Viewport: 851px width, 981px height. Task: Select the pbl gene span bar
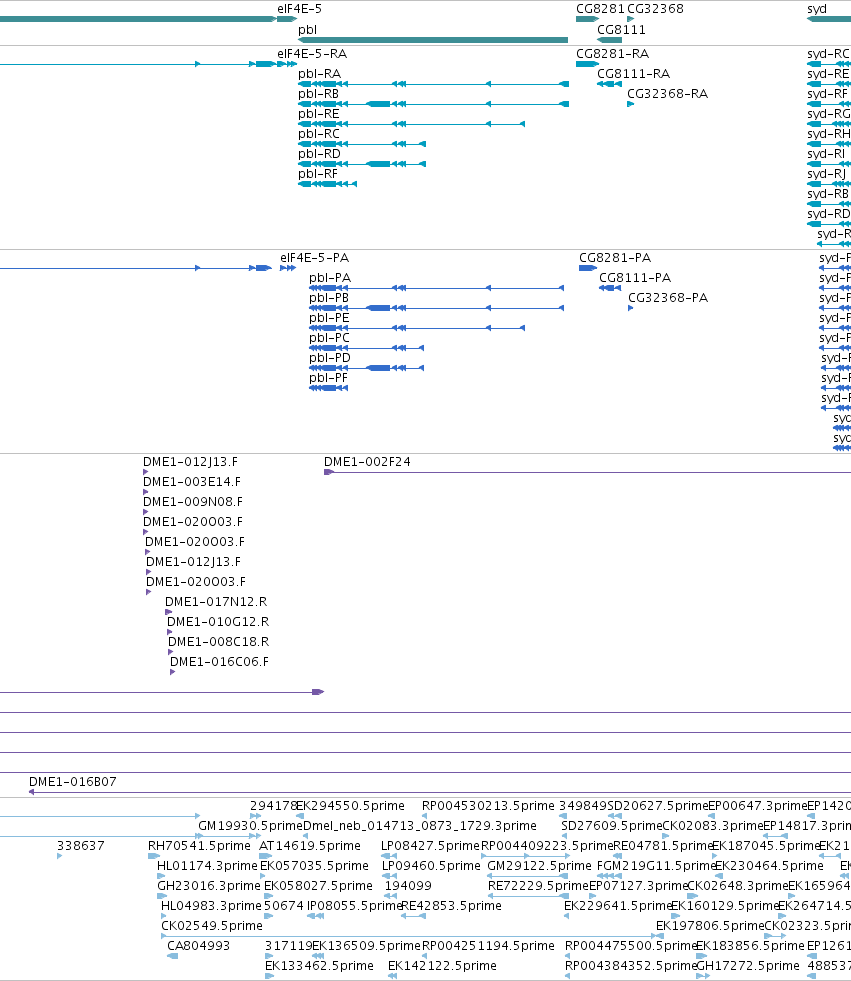tap(433, 40)
